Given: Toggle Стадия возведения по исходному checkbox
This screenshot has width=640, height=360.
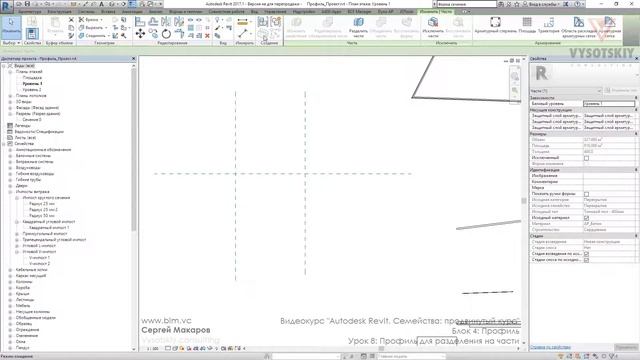Looking at the screenshot, I should (586, 254).
